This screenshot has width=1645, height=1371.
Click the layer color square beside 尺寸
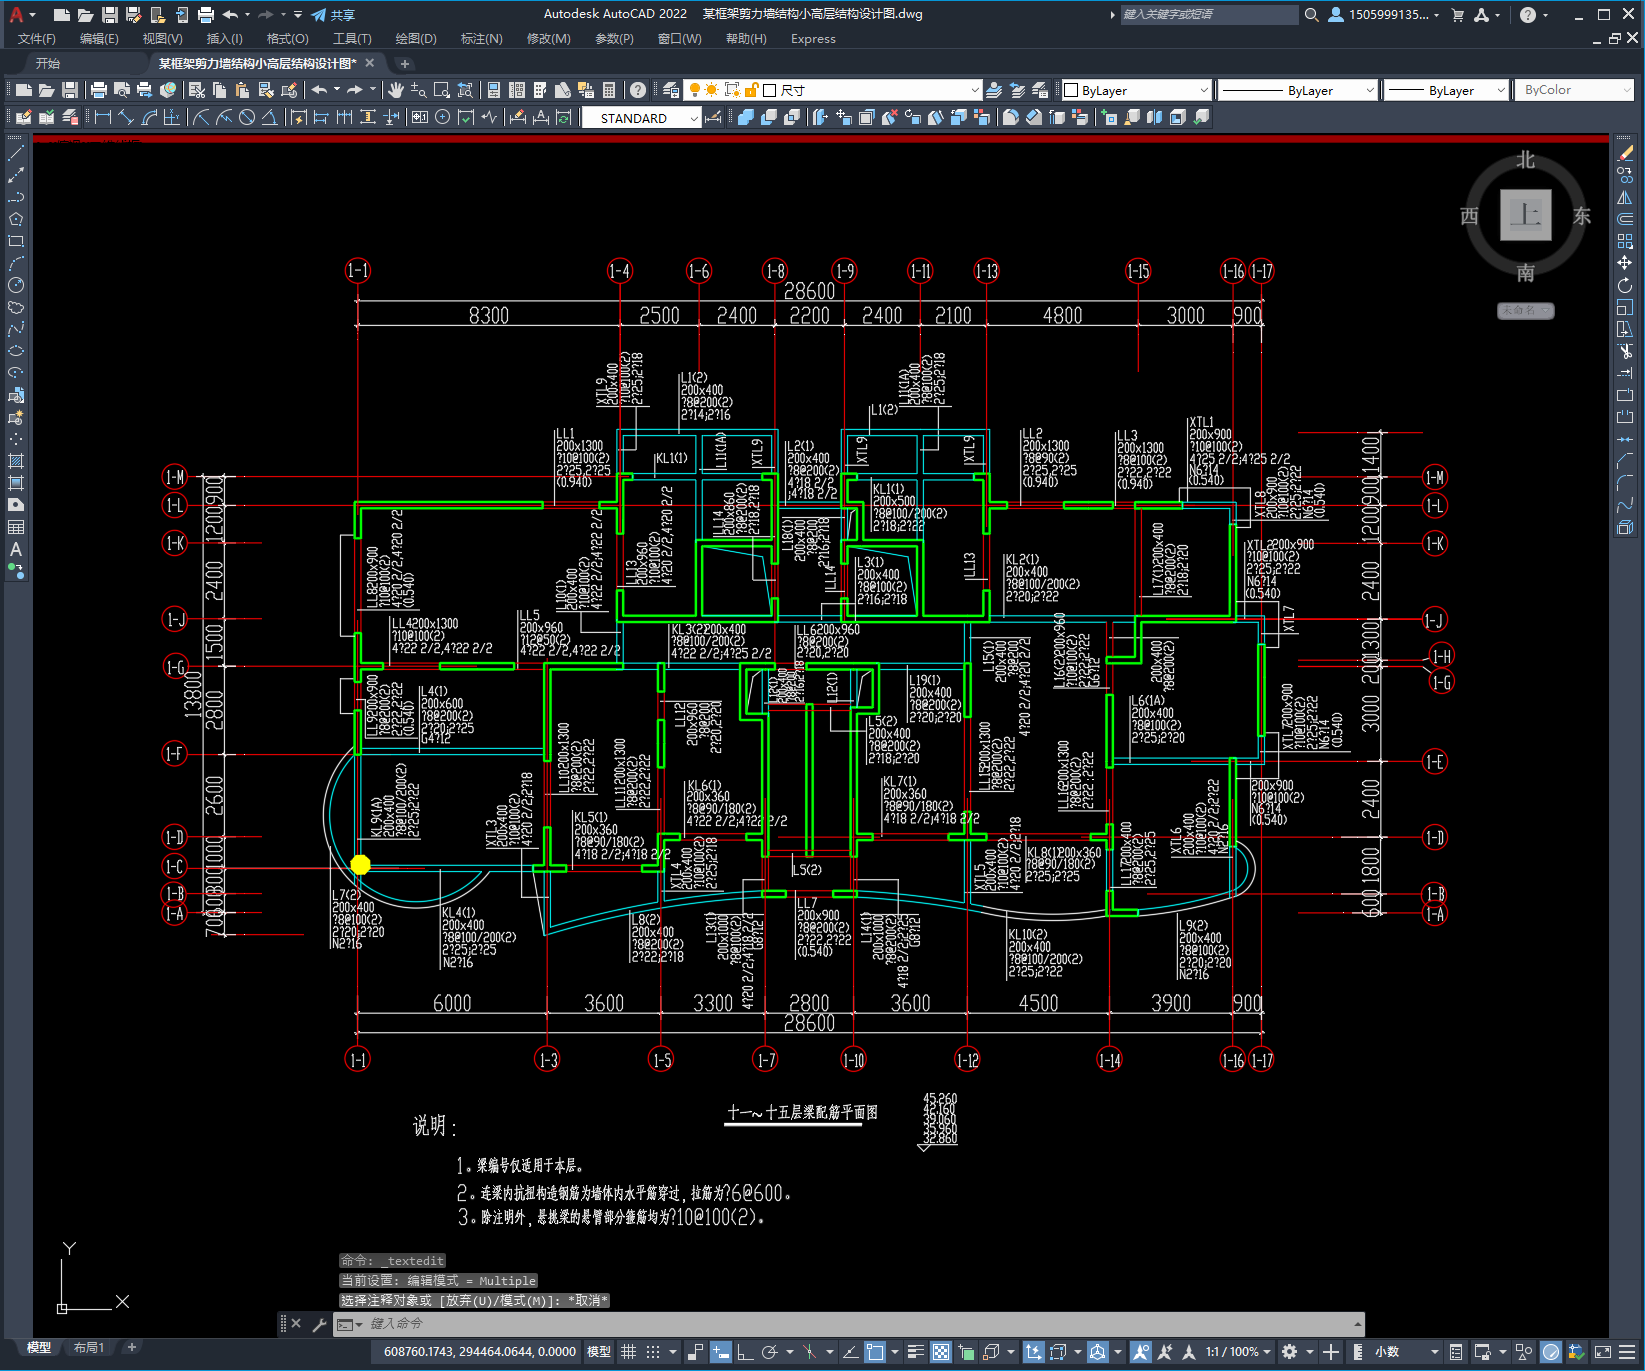[x=770, y=90]
